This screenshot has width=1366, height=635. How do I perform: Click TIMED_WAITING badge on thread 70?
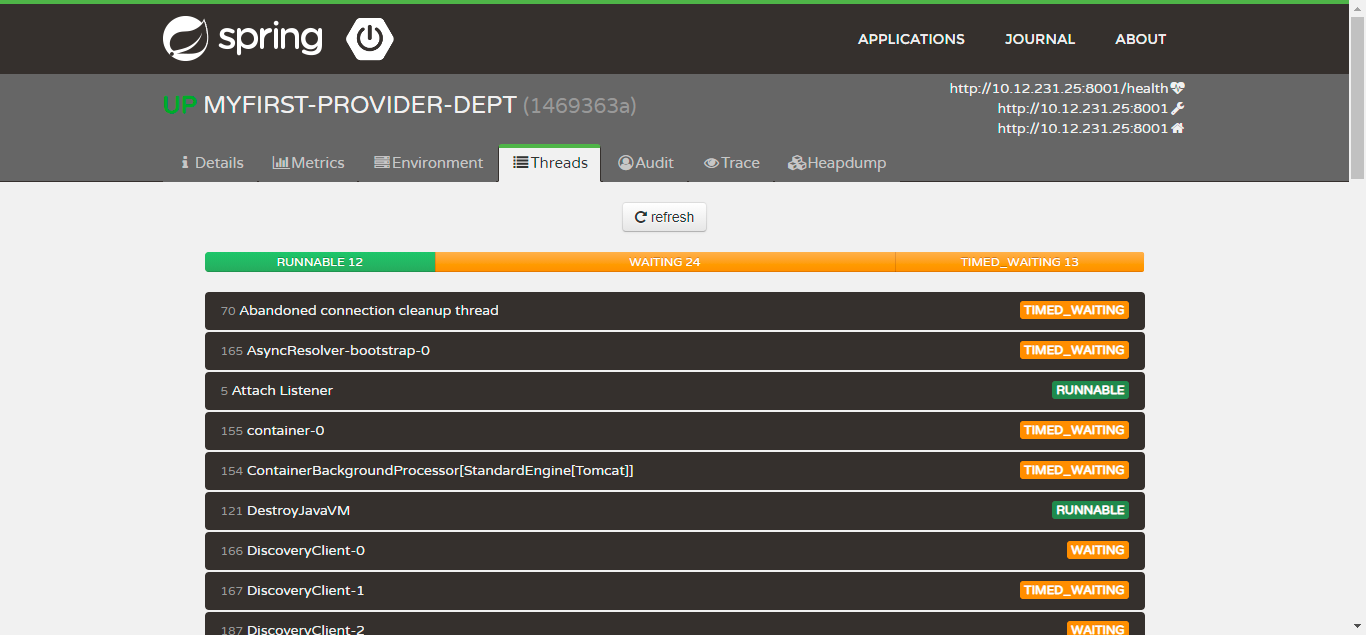point(1074,310)
